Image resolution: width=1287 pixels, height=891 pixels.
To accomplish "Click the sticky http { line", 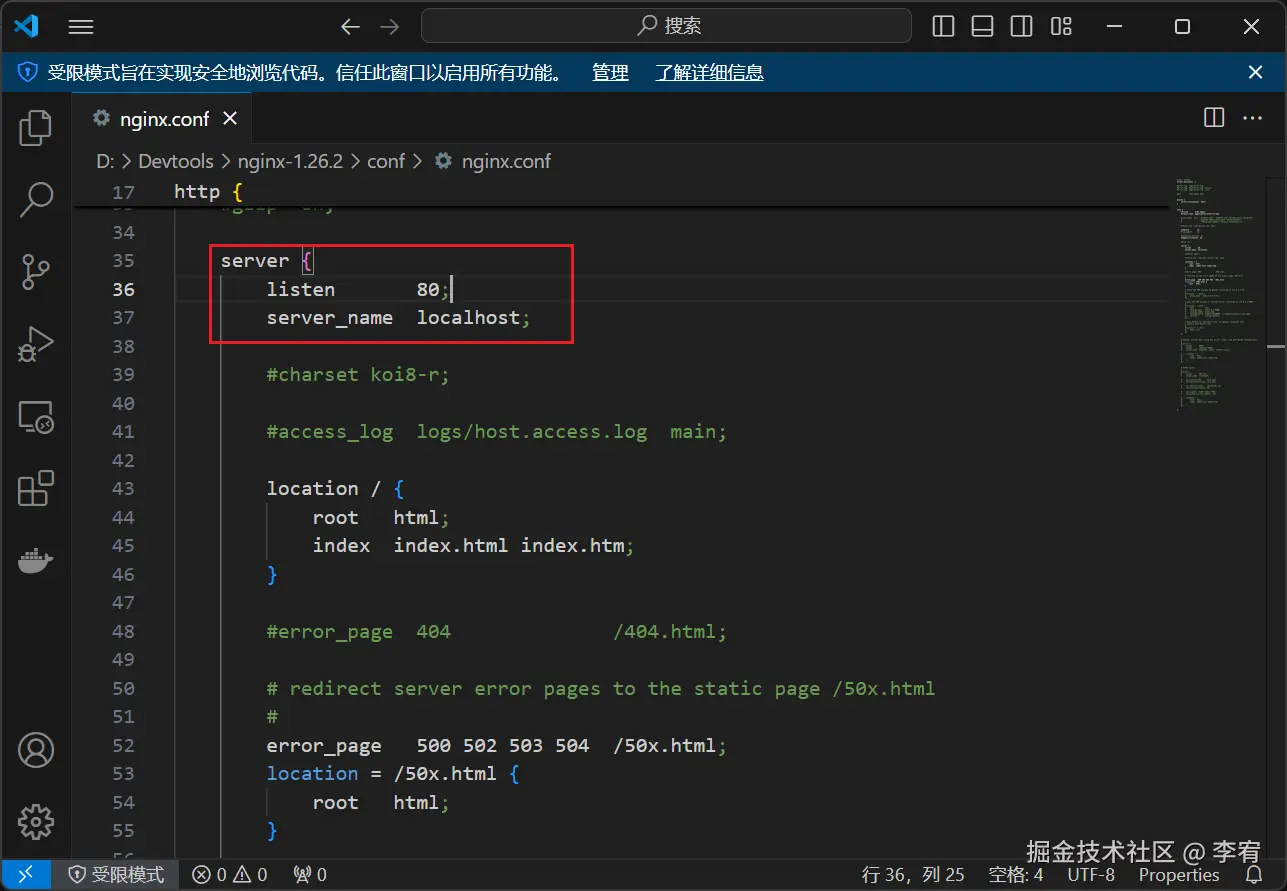I will (208, 191).
